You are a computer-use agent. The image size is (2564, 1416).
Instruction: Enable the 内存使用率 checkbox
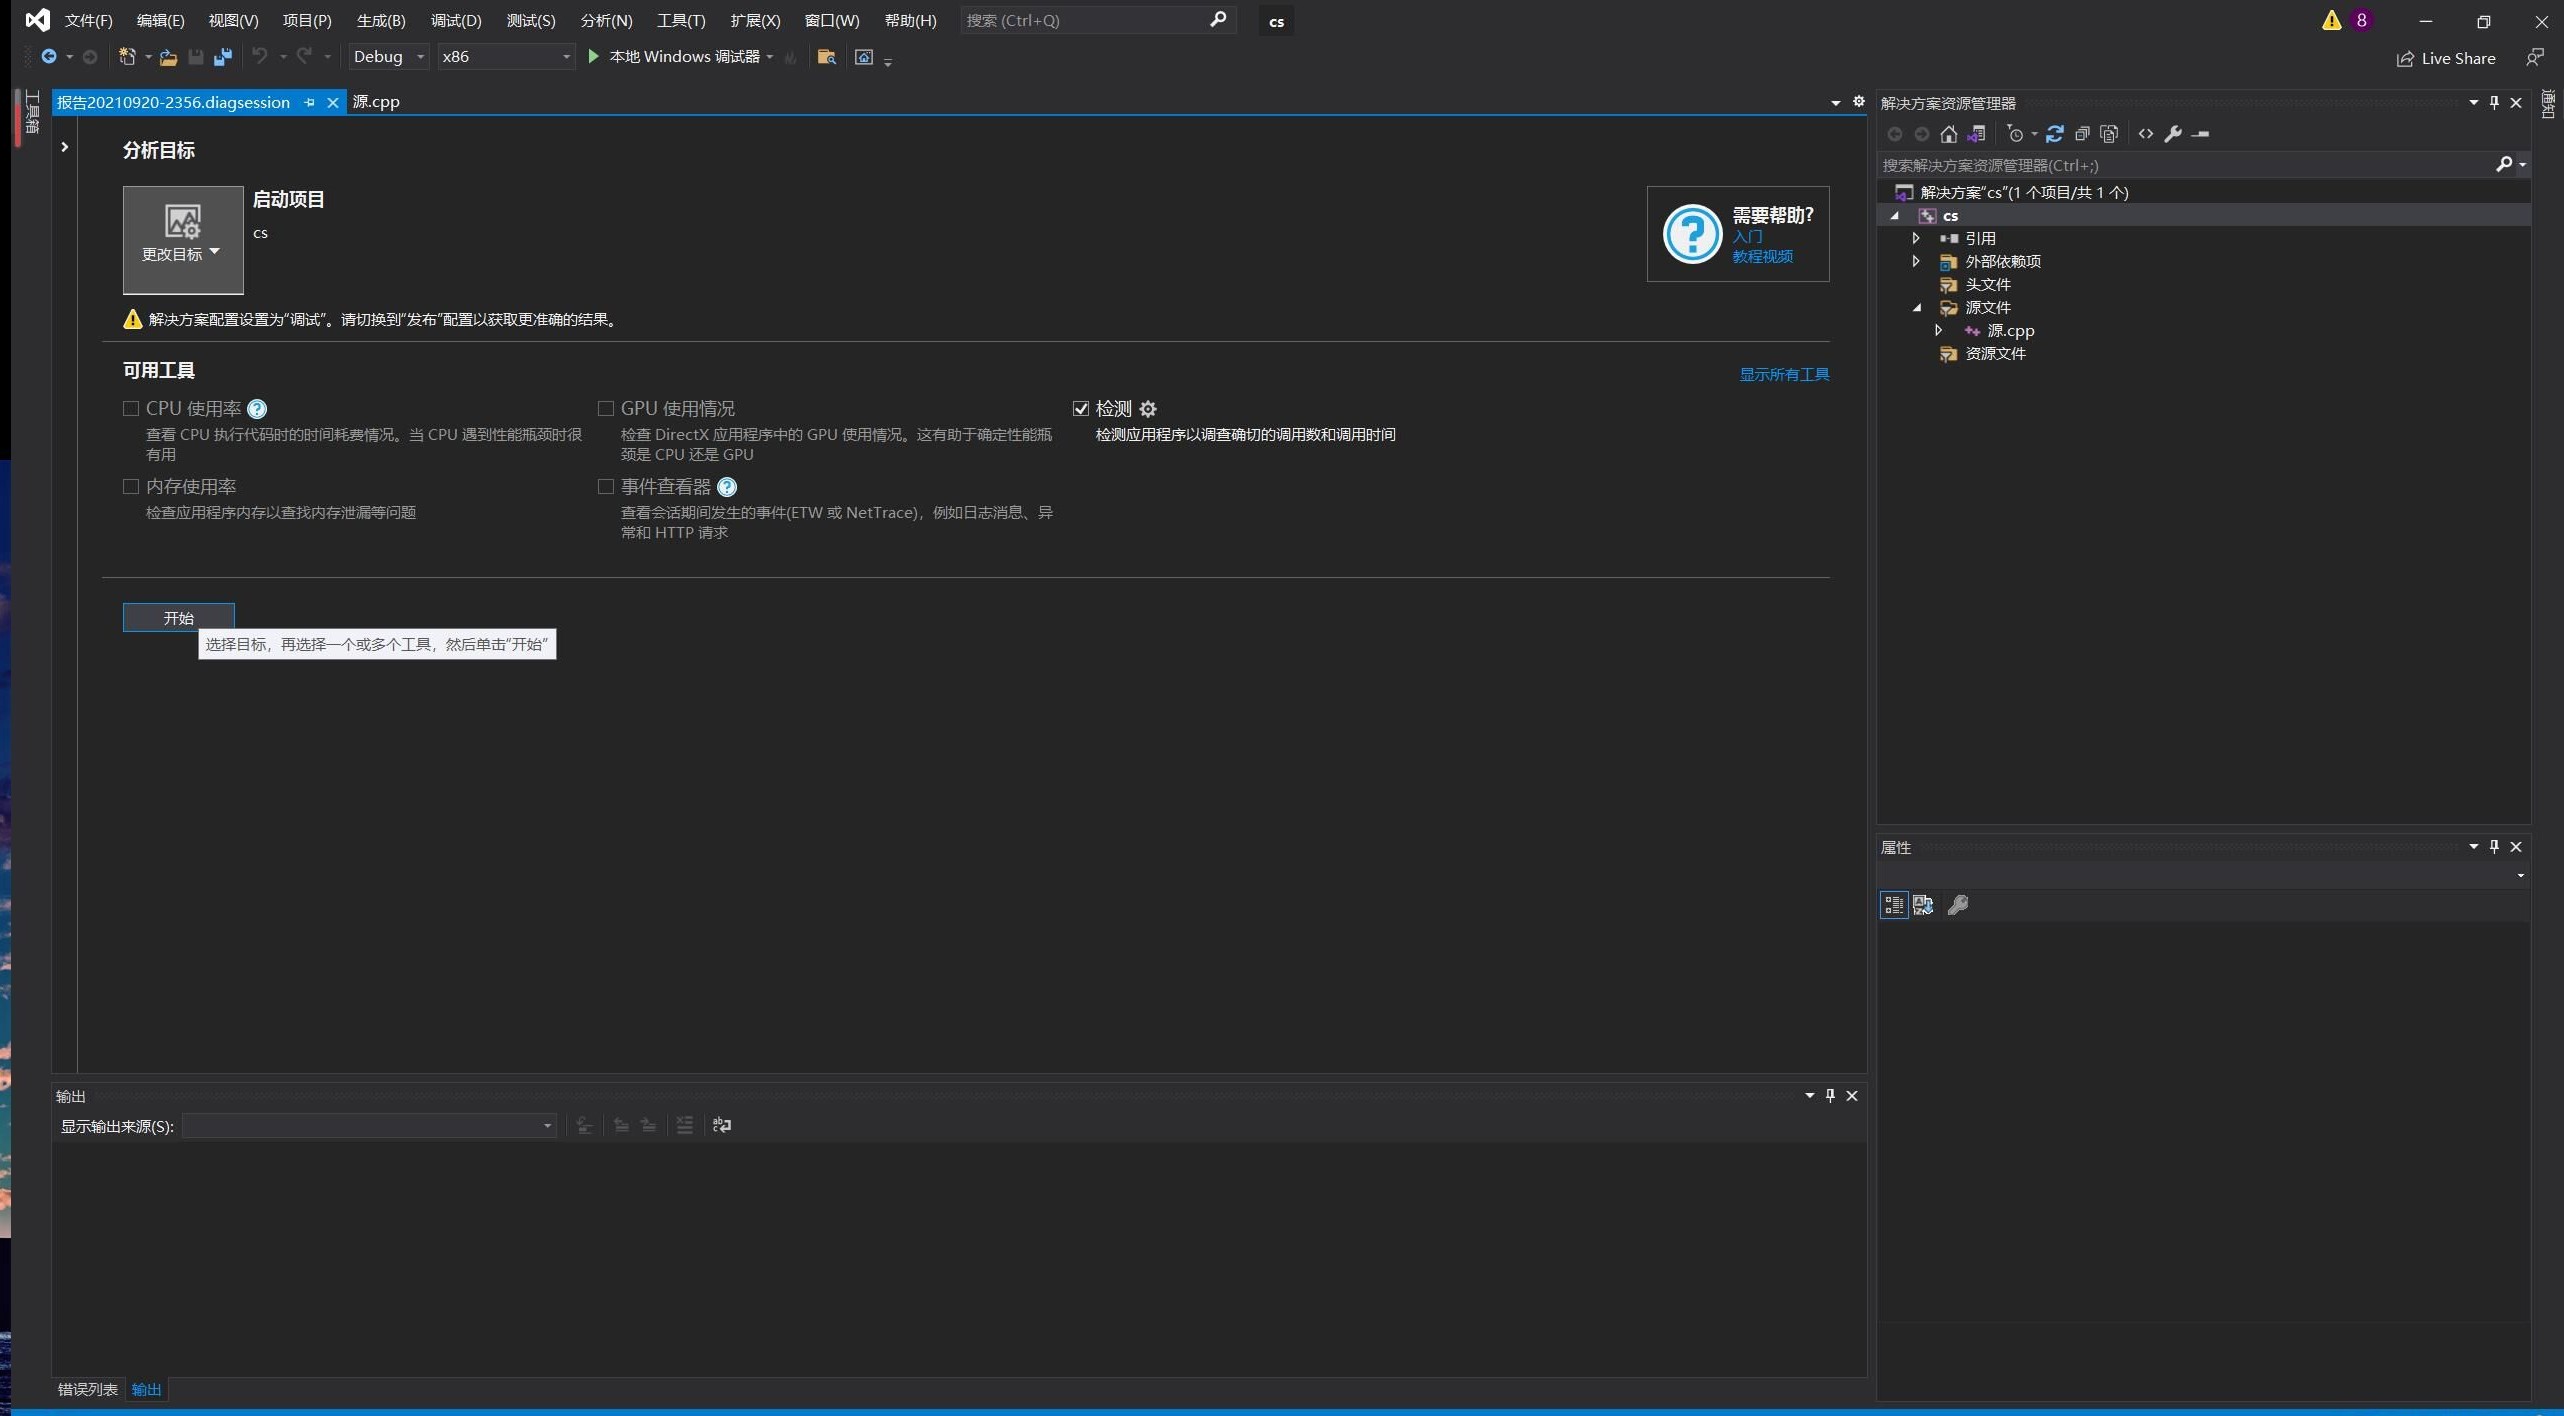point(131,486)
